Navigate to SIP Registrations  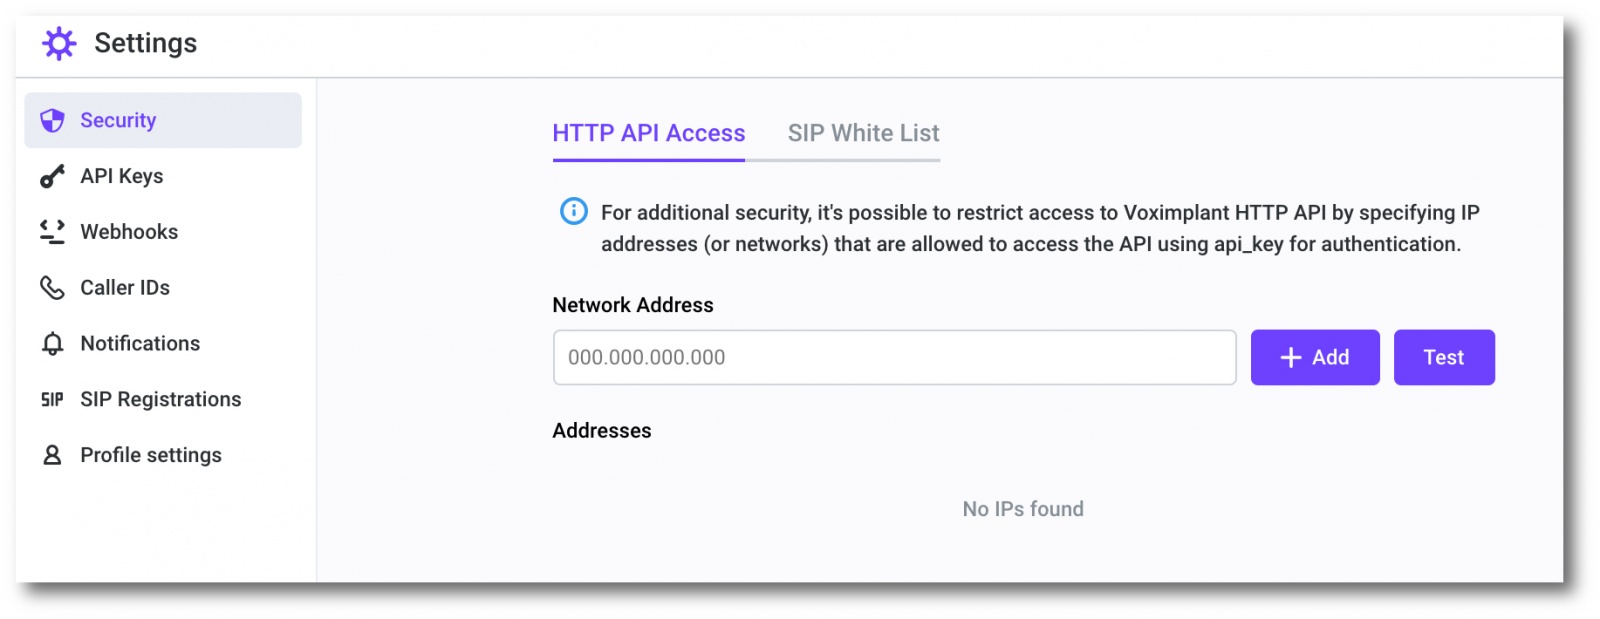[161, 400]
